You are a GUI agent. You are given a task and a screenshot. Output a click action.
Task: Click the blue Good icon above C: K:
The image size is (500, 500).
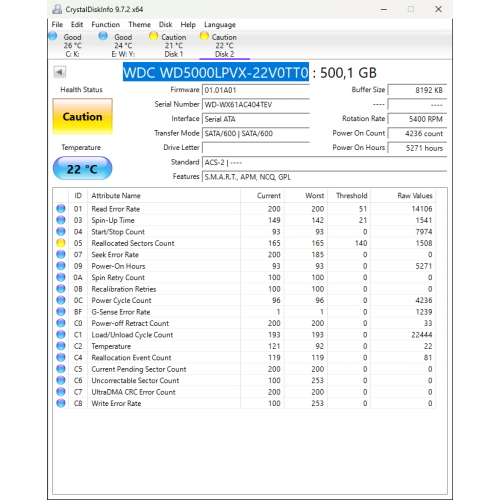(53, 36)
